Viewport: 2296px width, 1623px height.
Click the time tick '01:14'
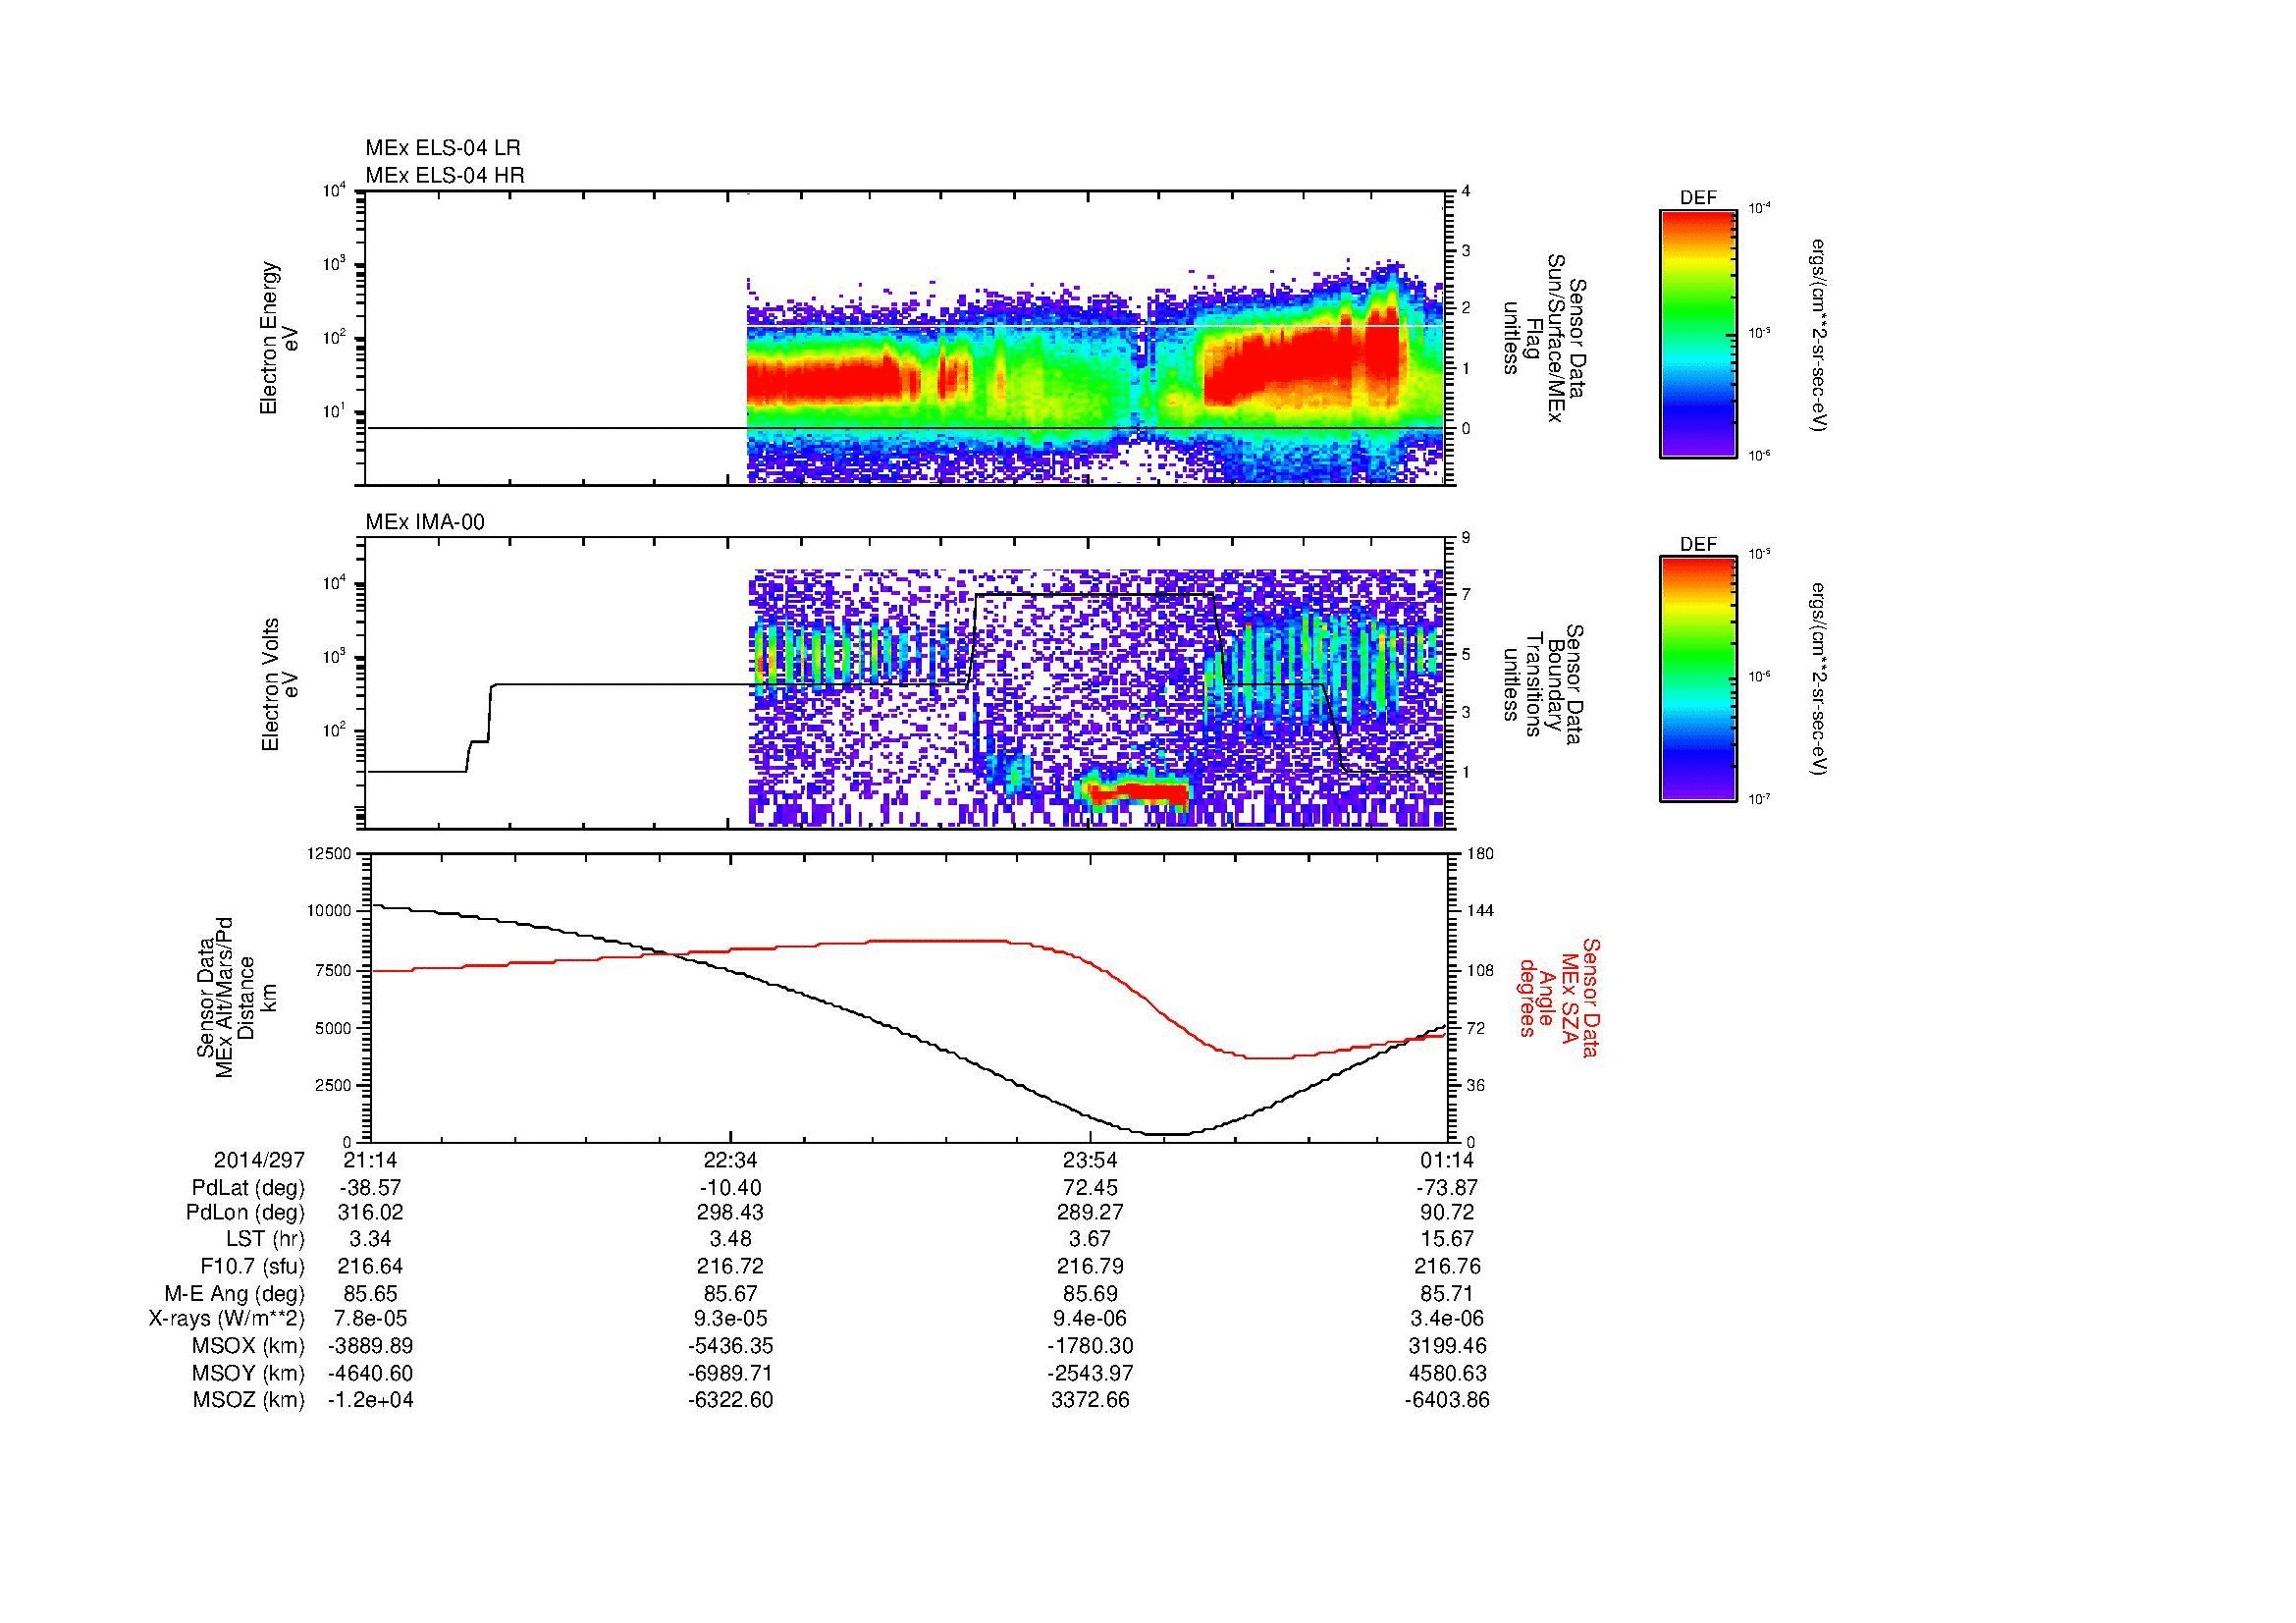coord(1447,1160)
